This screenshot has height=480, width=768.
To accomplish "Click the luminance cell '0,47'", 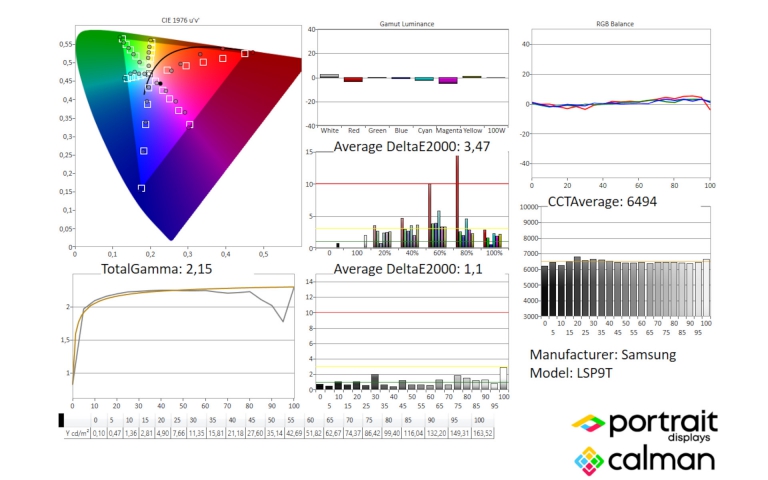I will click(x=115, y=433).
